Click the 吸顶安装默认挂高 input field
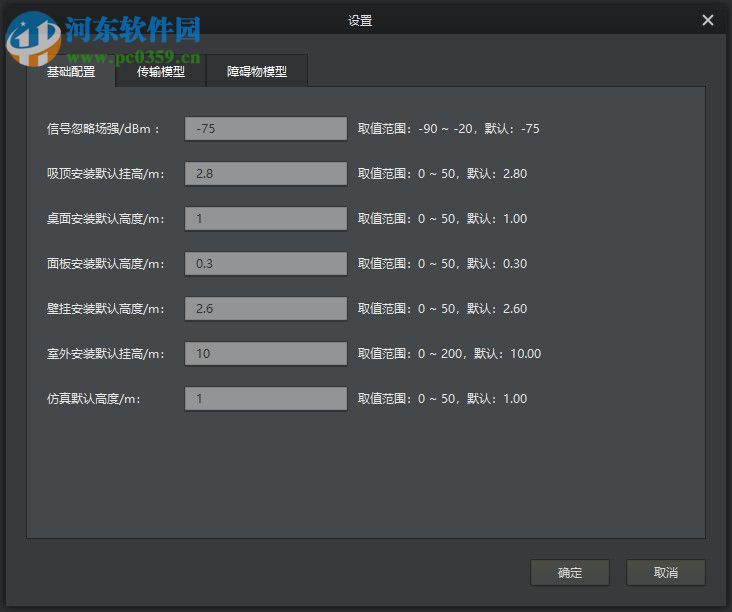The image size is (732, 612). coord(266,174)
